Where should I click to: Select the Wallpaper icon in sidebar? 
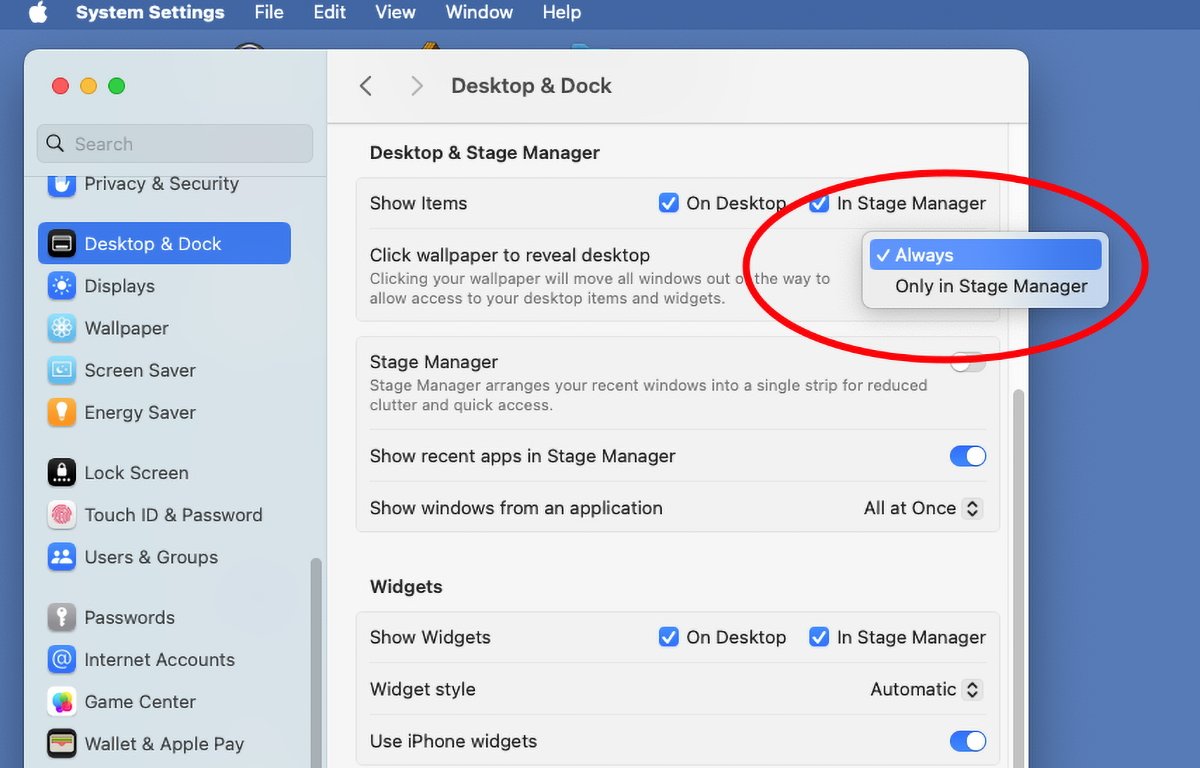click(x=62, y=328)
